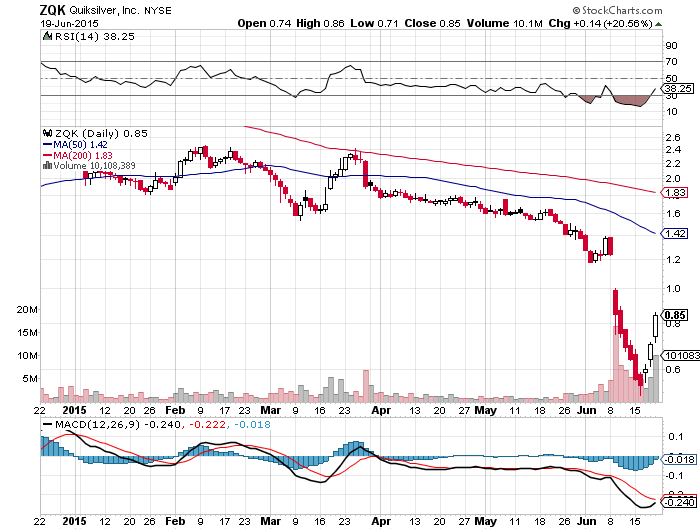Click the High 0.86 value in header
Screen dimensions: 700x530
pyautogui.click(x=320, y=23)
